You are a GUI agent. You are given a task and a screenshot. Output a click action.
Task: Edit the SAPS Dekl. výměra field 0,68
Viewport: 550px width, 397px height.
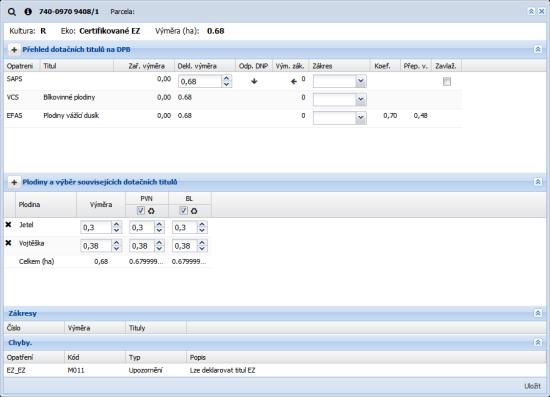(x=200, y=81)
